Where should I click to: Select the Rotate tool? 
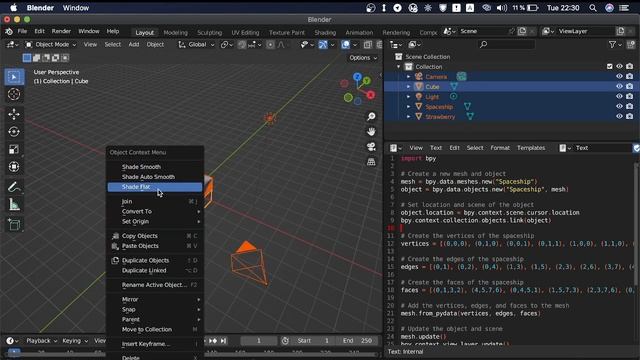coord(14,131)
